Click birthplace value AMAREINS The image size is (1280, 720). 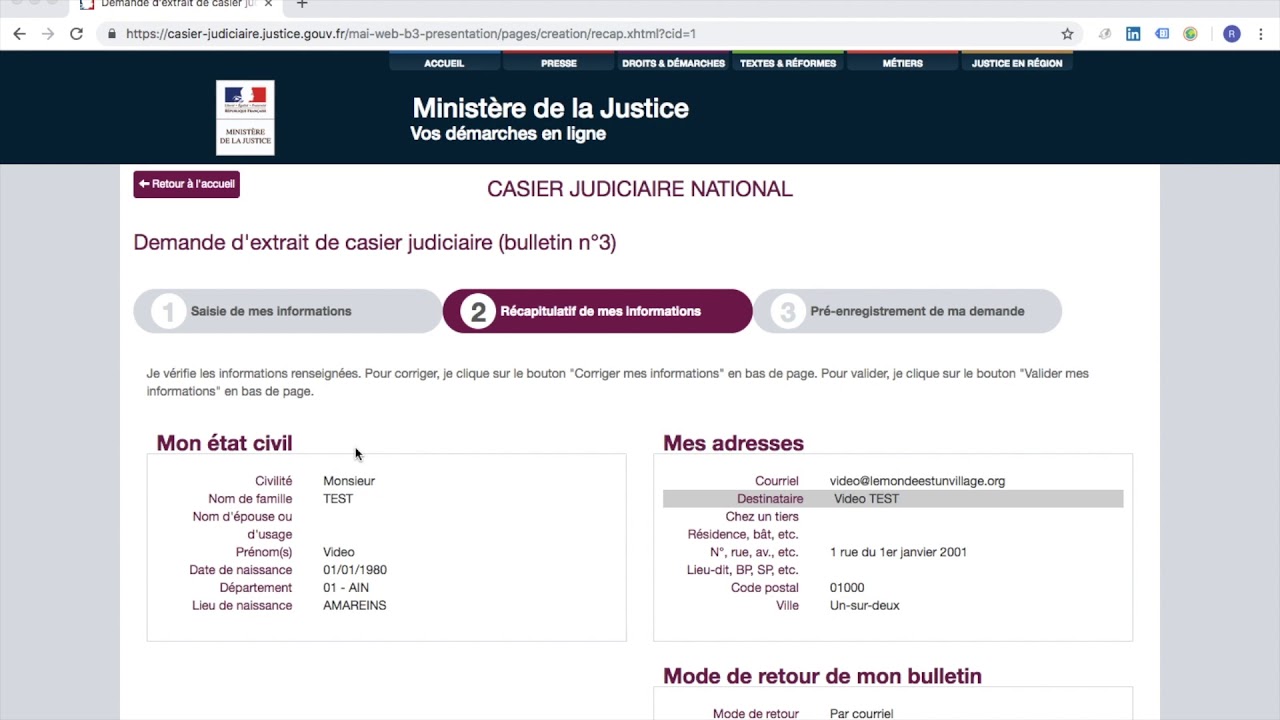click(x=354, y=606)
